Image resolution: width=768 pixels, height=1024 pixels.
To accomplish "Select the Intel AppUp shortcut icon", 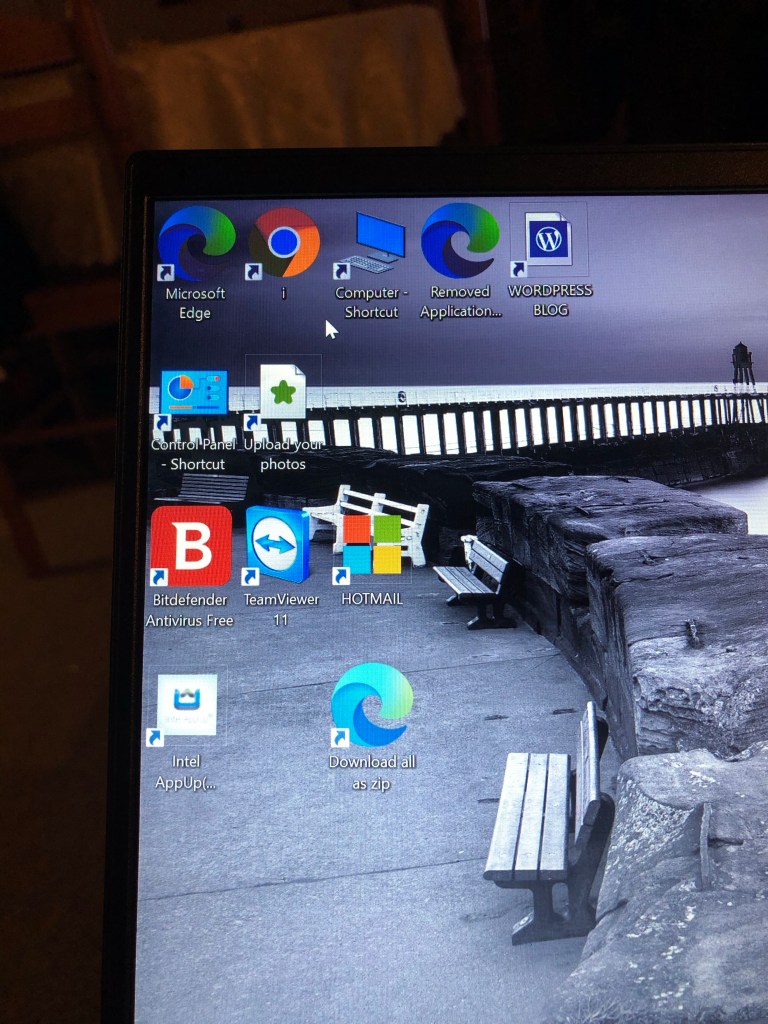I will (187, 706).
